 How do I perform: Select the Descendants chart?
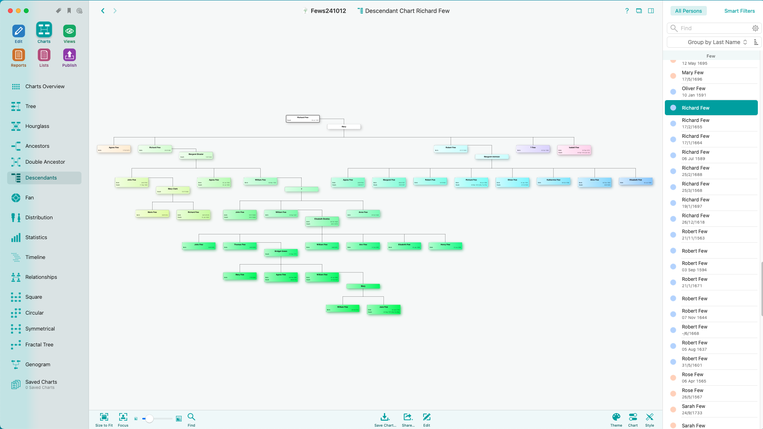coord(44,178)
